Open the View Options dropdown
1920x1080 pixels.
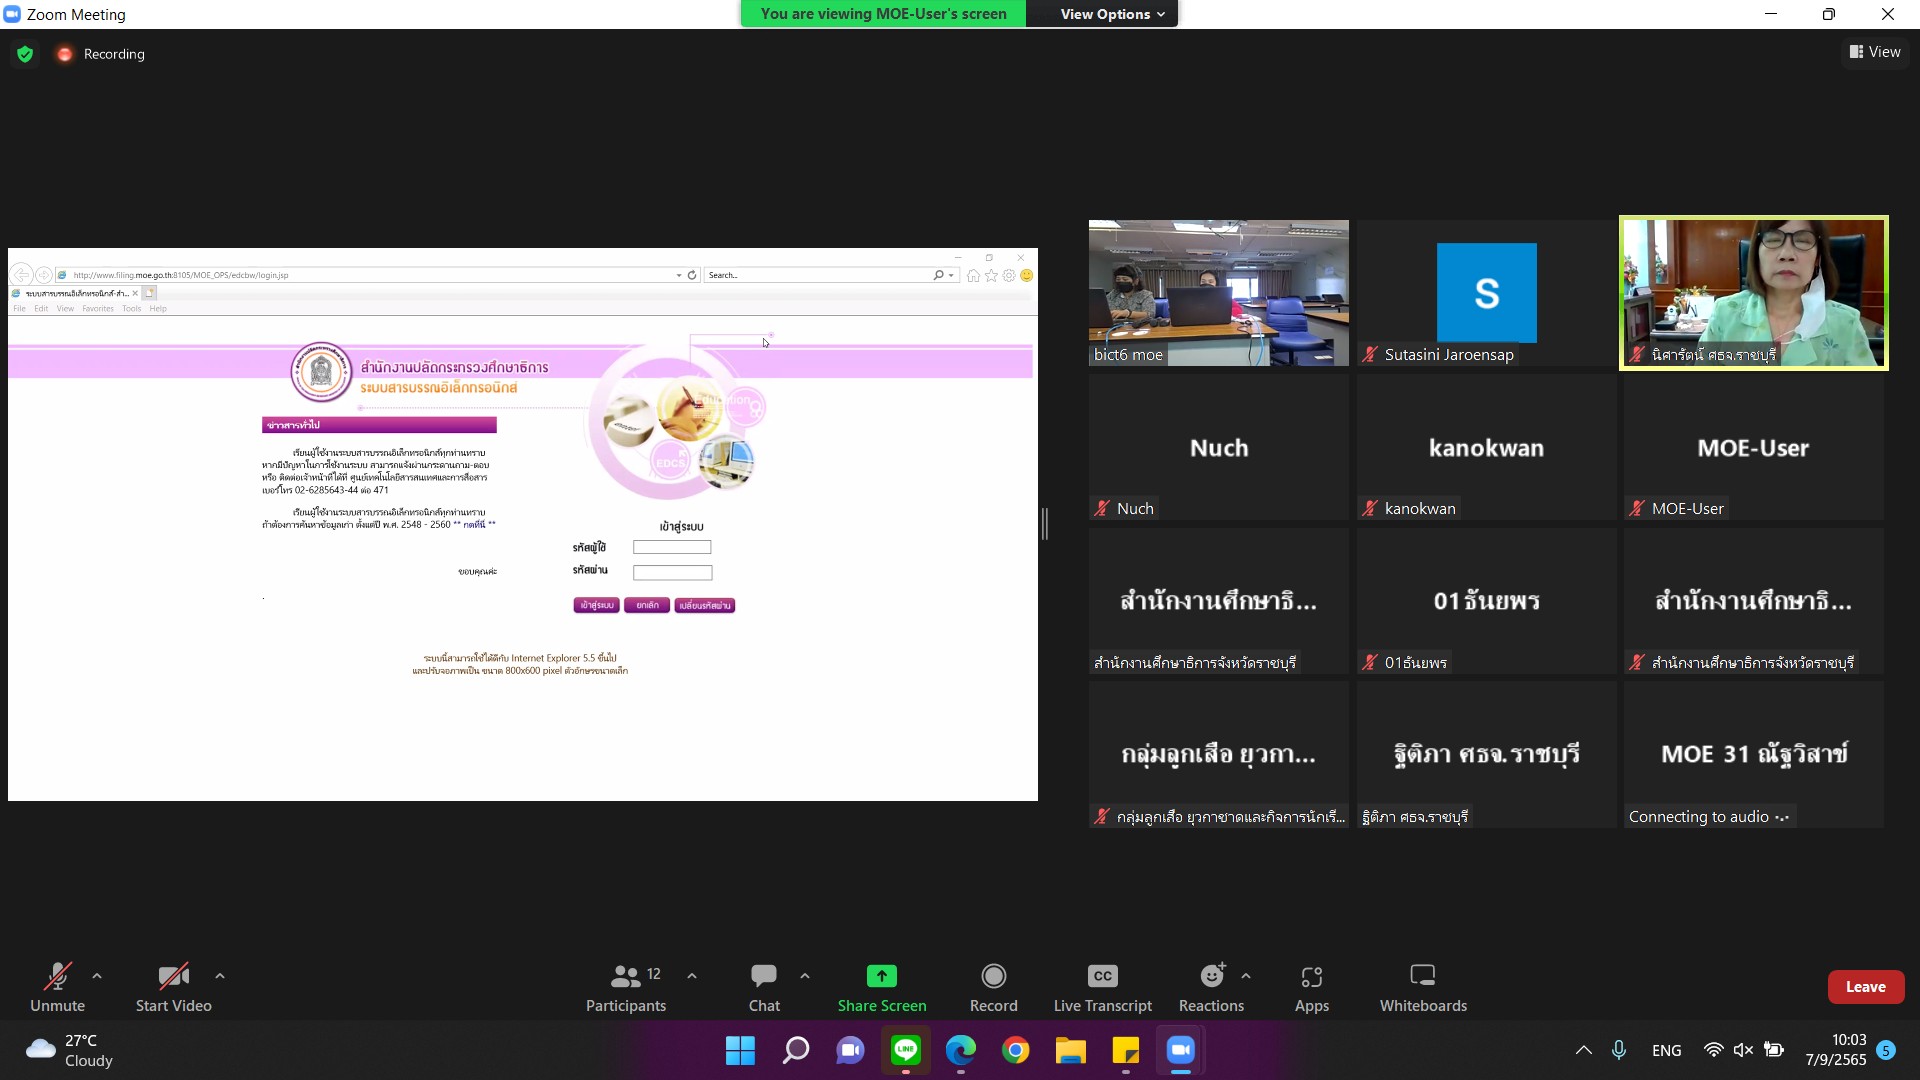(1112, 14)
